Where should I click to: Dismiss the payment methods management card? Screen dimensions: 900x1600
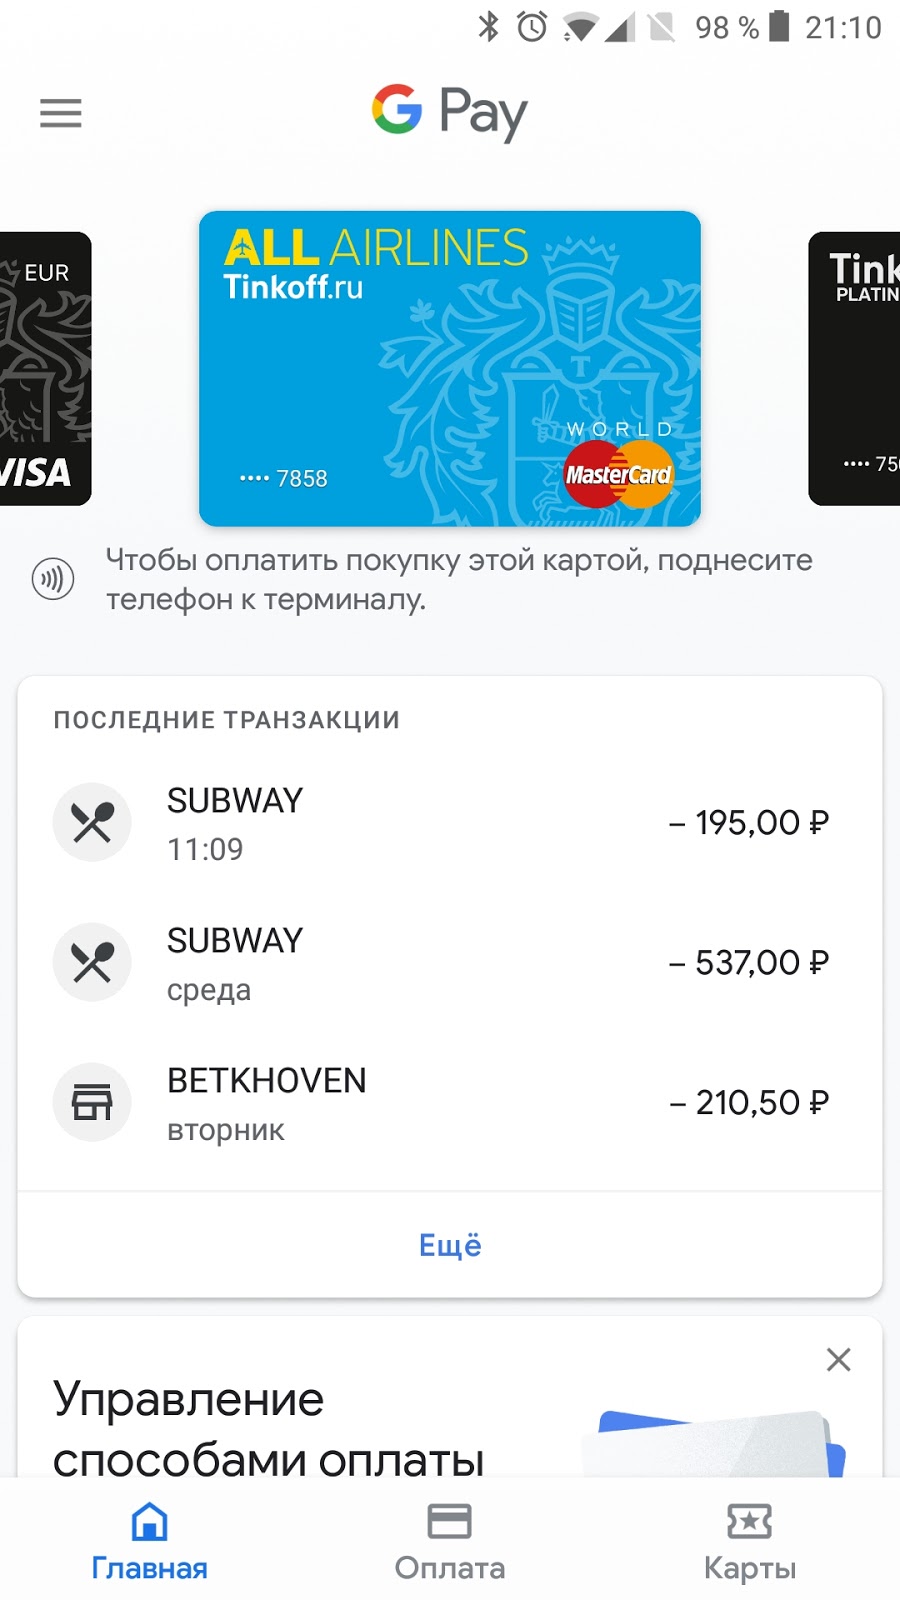[839, 1359]
